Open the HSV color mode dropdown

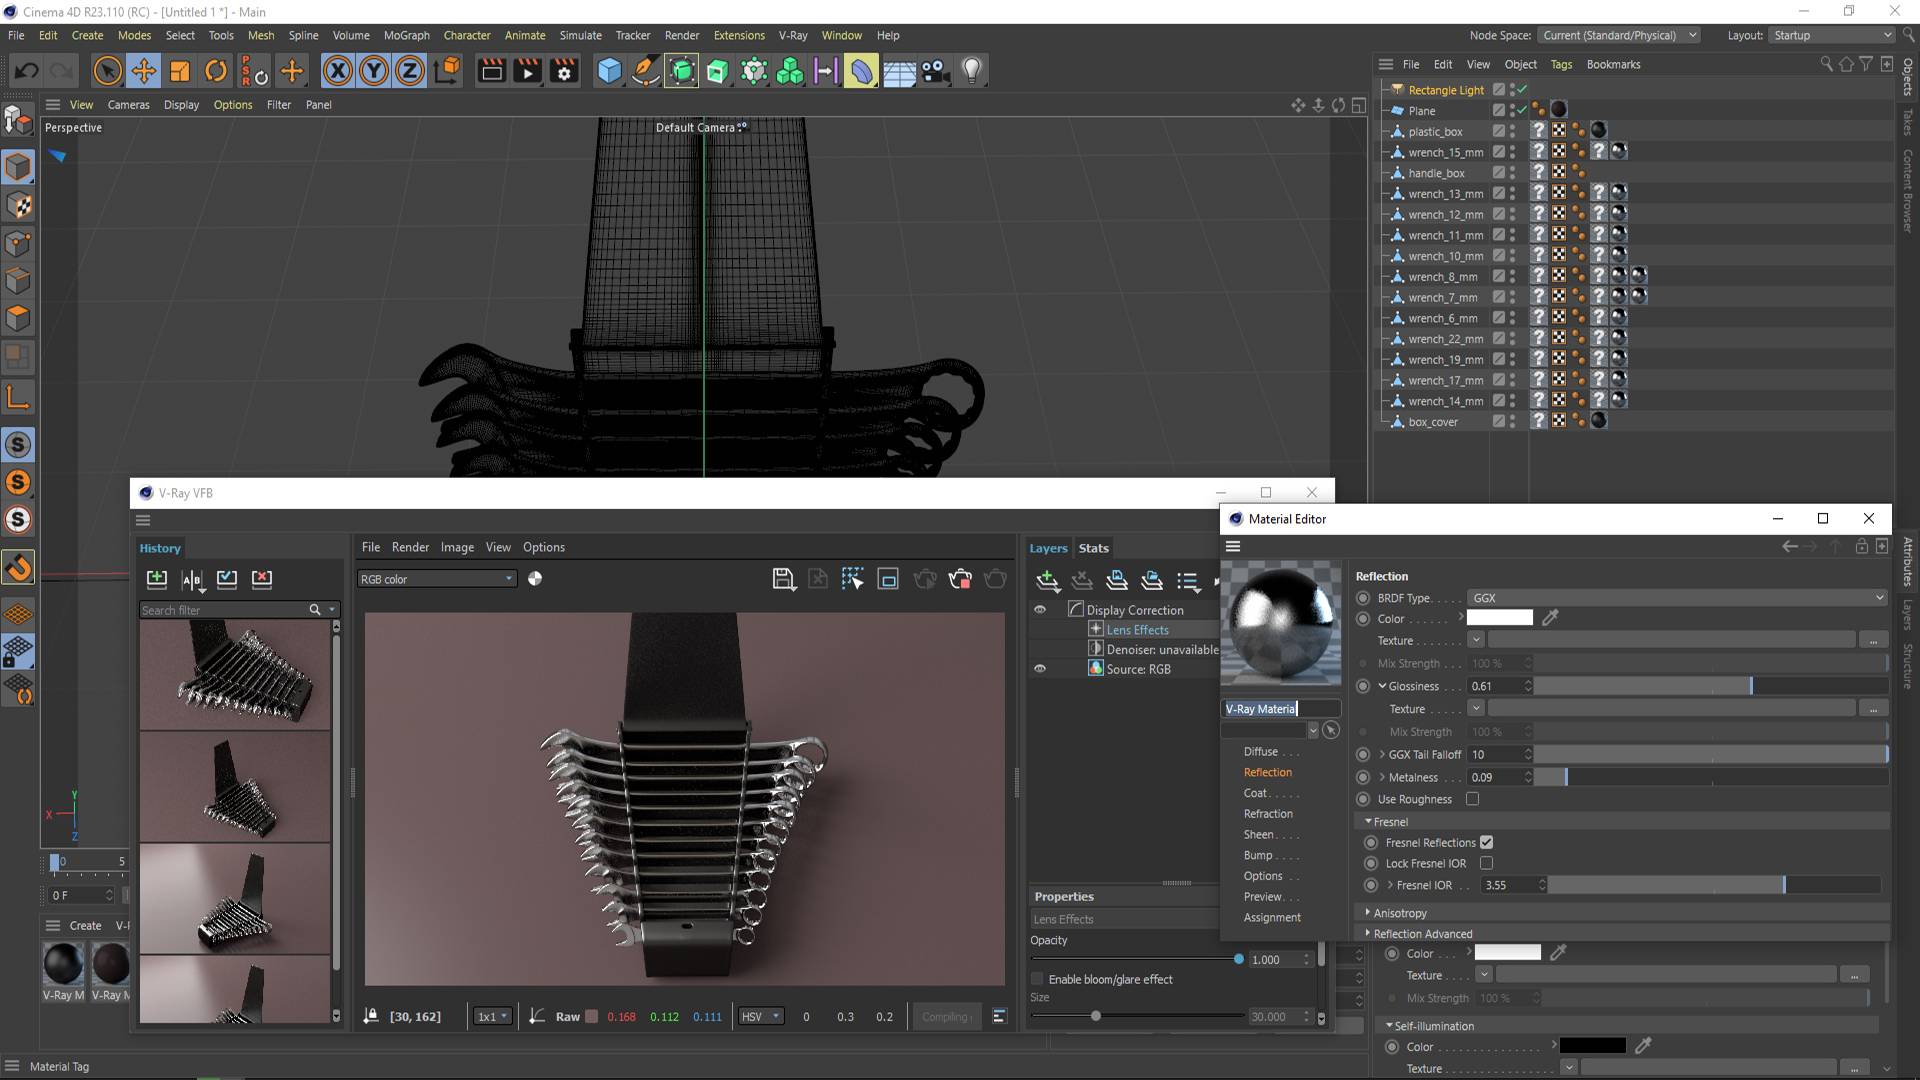(761, 1016)
